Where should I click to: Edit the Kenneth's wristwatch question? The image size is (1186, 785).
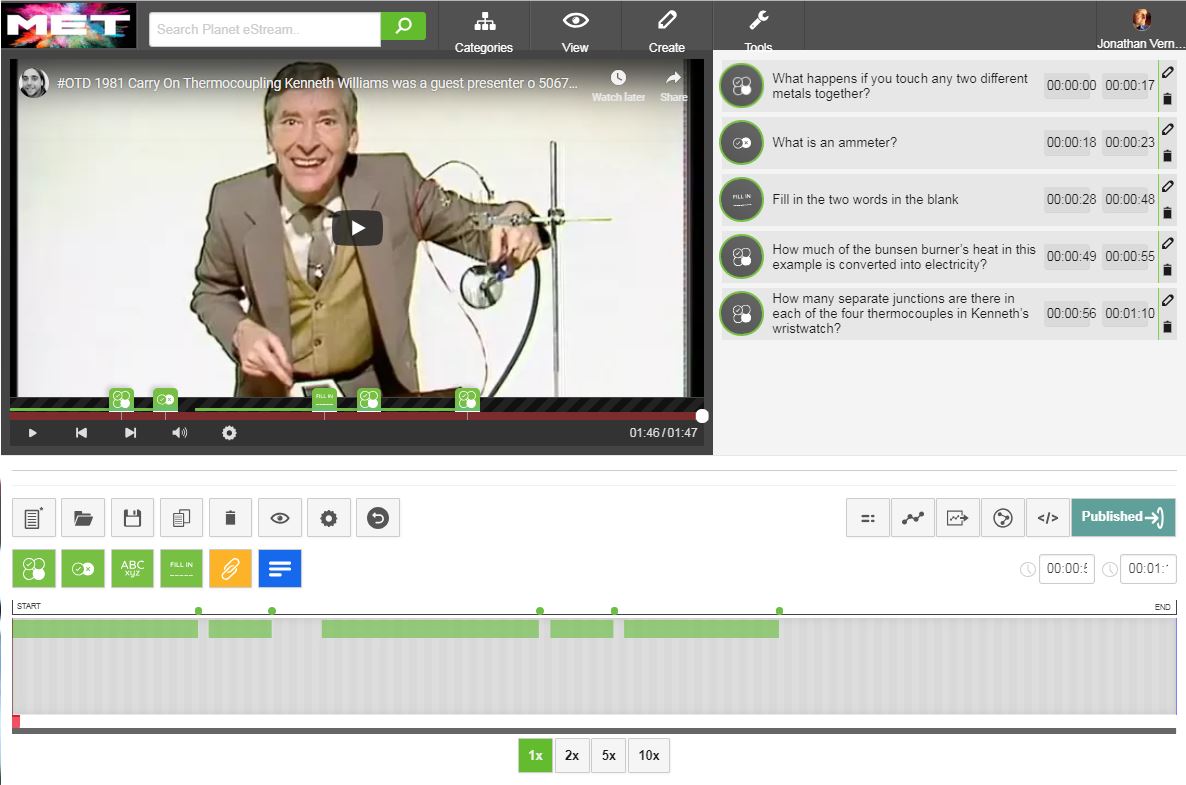click(x=1168, y=300)
